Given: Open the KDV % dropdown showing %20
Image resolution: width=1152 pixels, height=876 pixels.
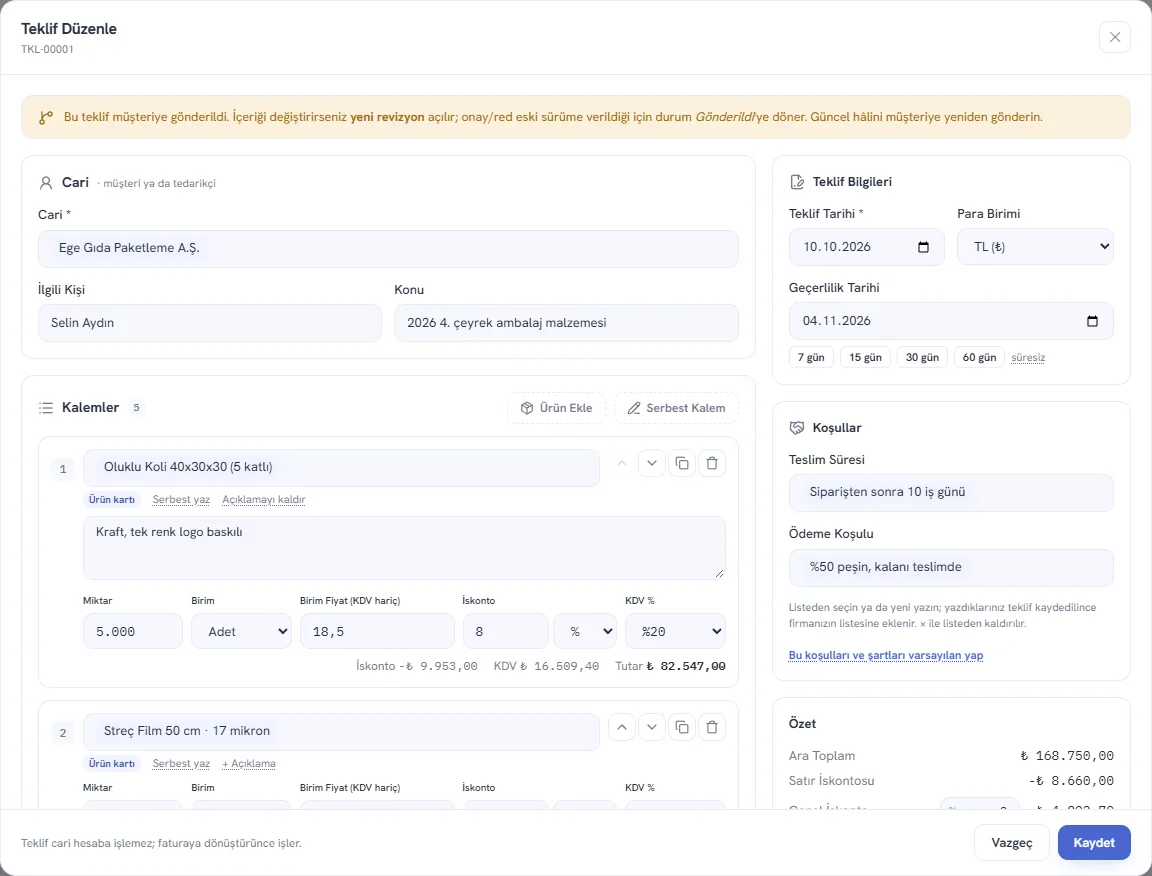Looking at the screenshot, I should tap(674, 631).
